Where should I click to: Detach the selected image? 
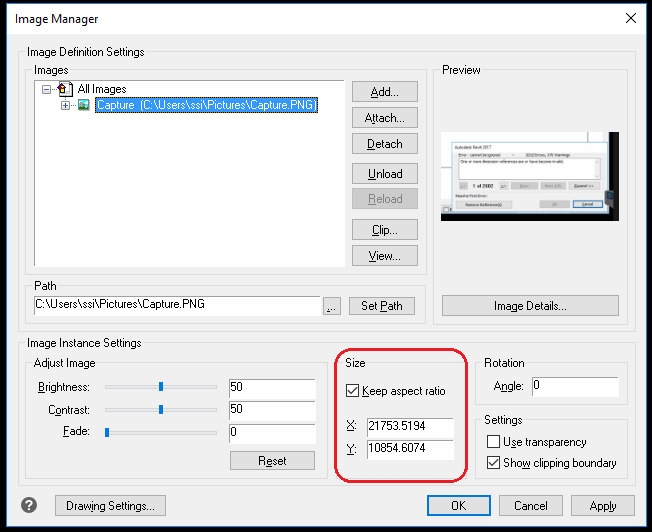click(x=385, y=144)
